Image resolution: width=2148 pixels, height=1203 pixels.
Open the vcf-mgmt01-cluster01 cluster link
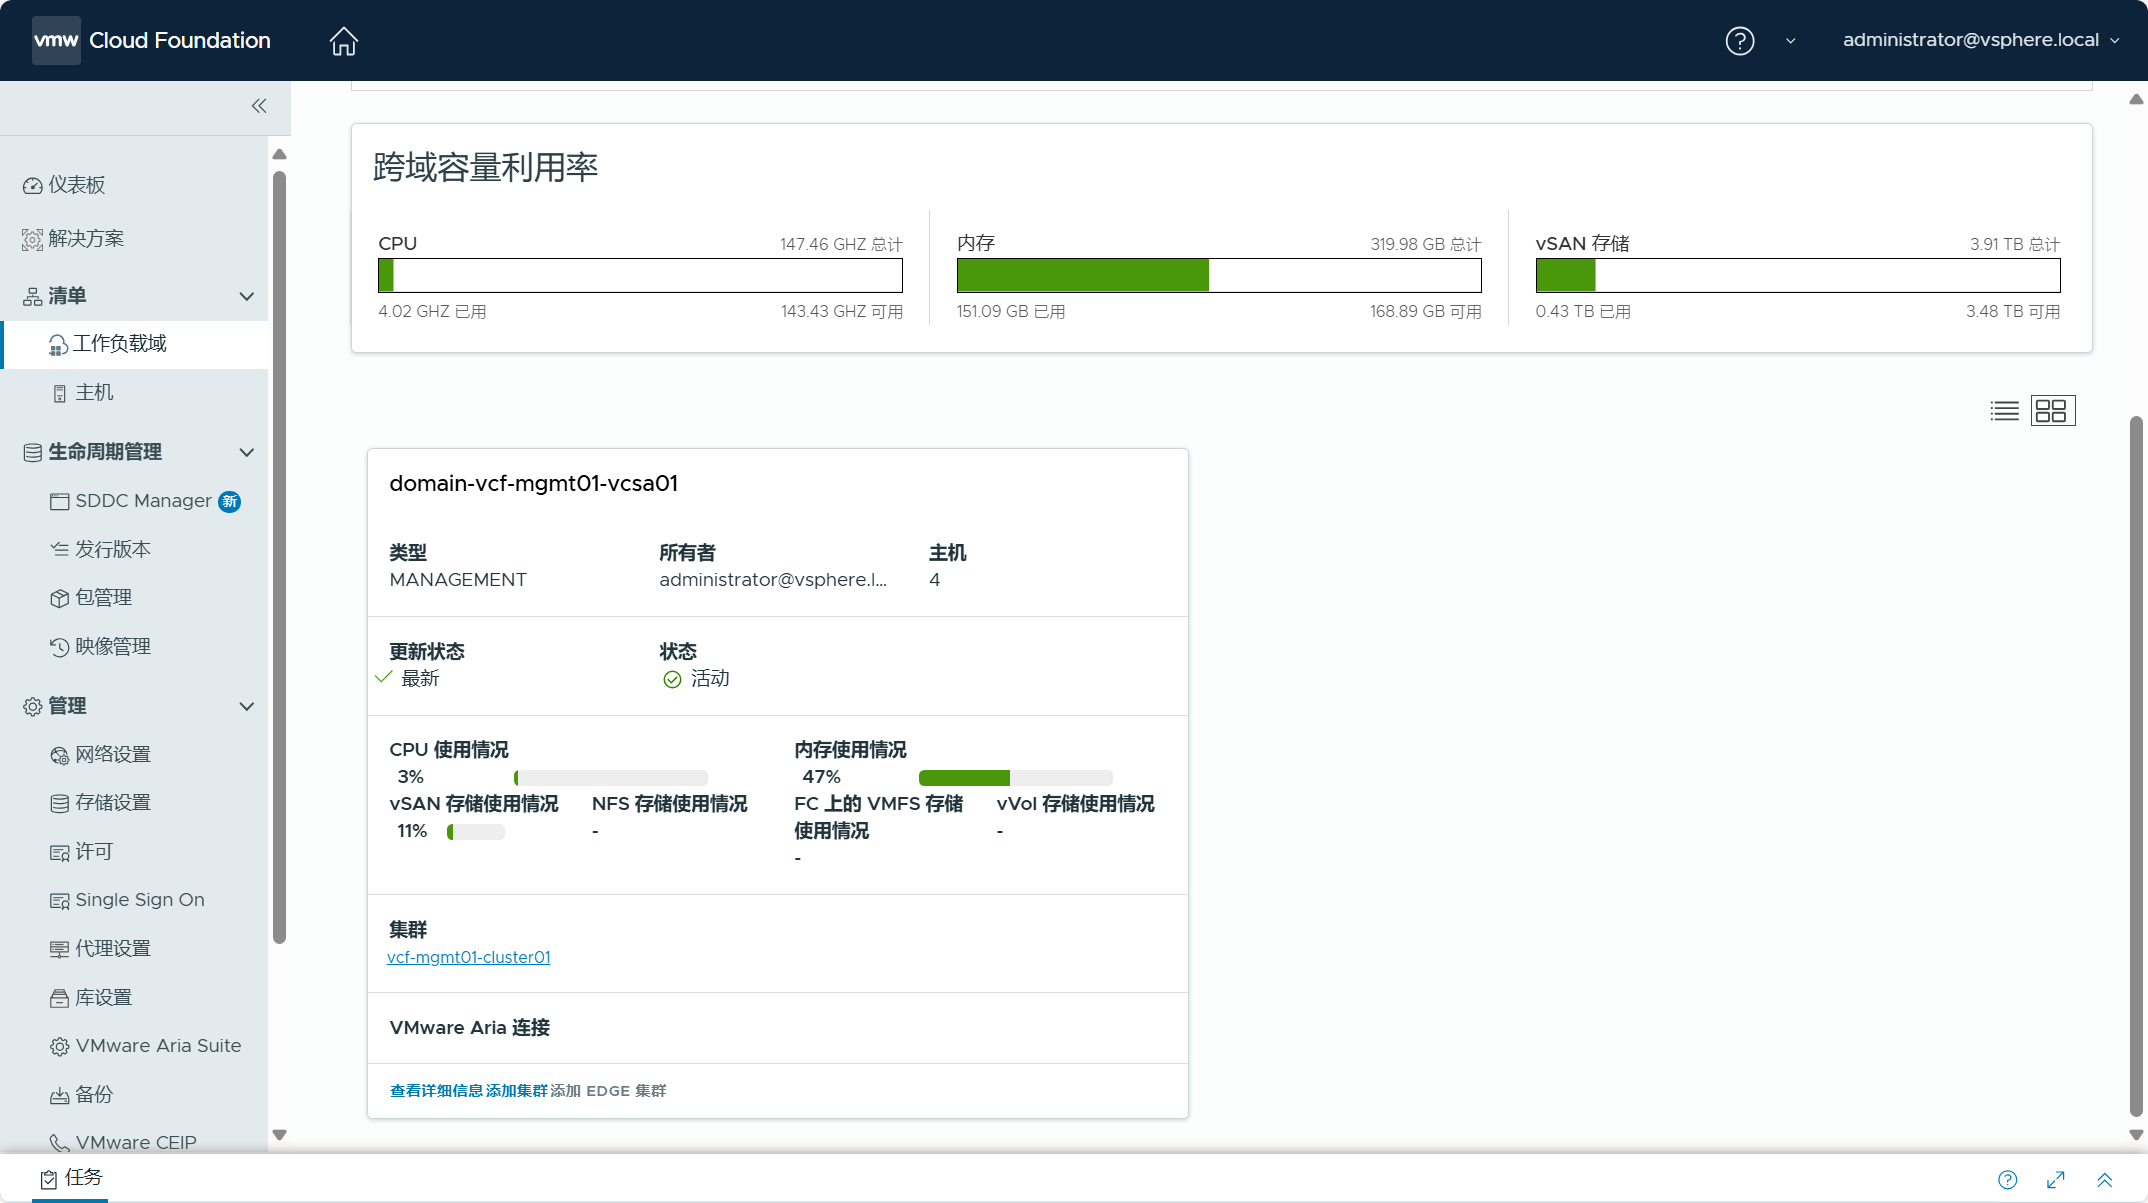coord(468,957)
